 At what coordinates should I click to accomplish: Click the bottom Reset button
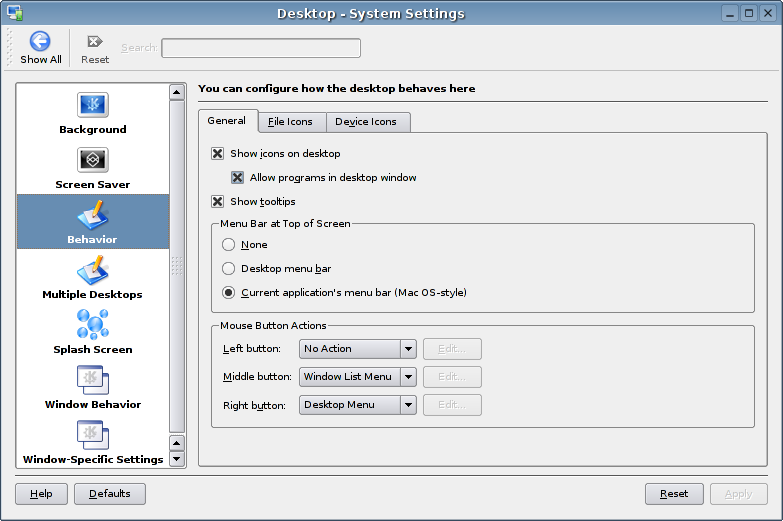[674, 494]
